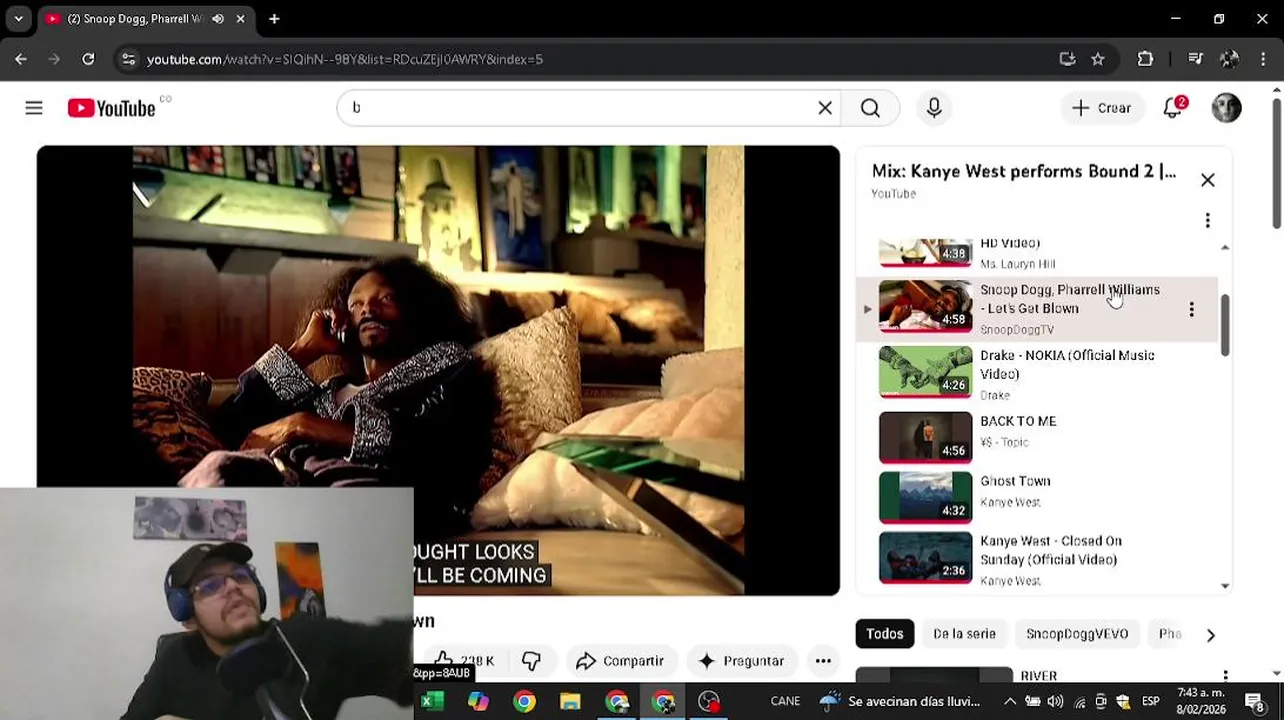Clear the search box with the X
The height and width of the screenshot is (720, 1284).
point(825,108)
